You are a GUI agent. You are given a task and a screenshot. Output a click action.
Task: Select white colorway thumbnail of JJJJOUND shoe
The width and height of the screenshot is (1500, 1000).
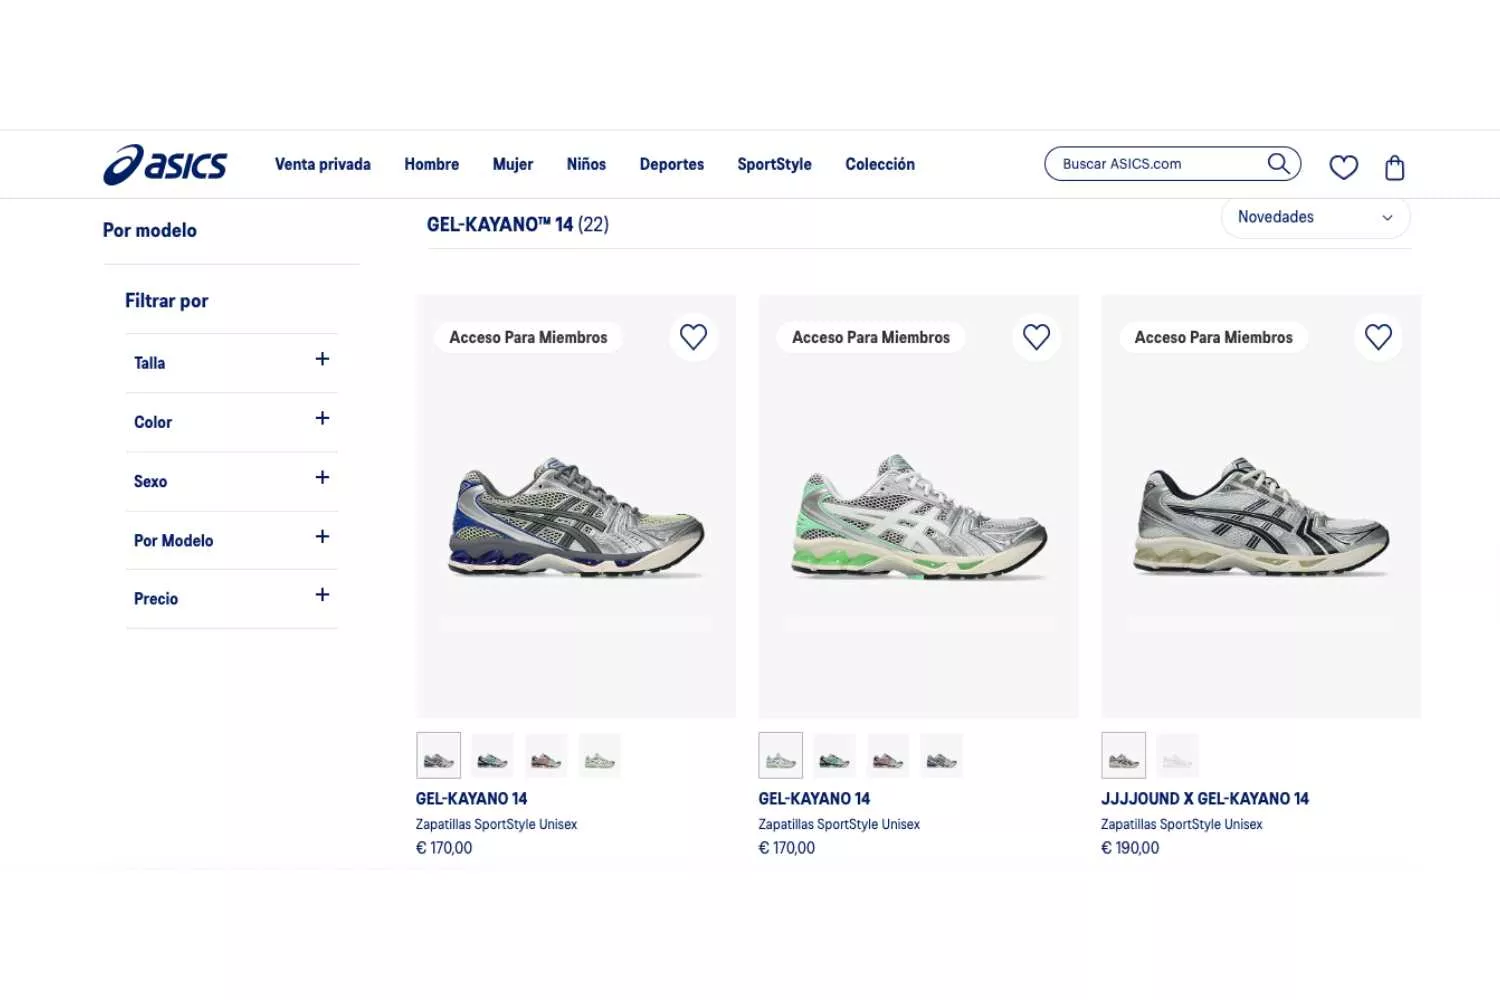[1177, 756]
